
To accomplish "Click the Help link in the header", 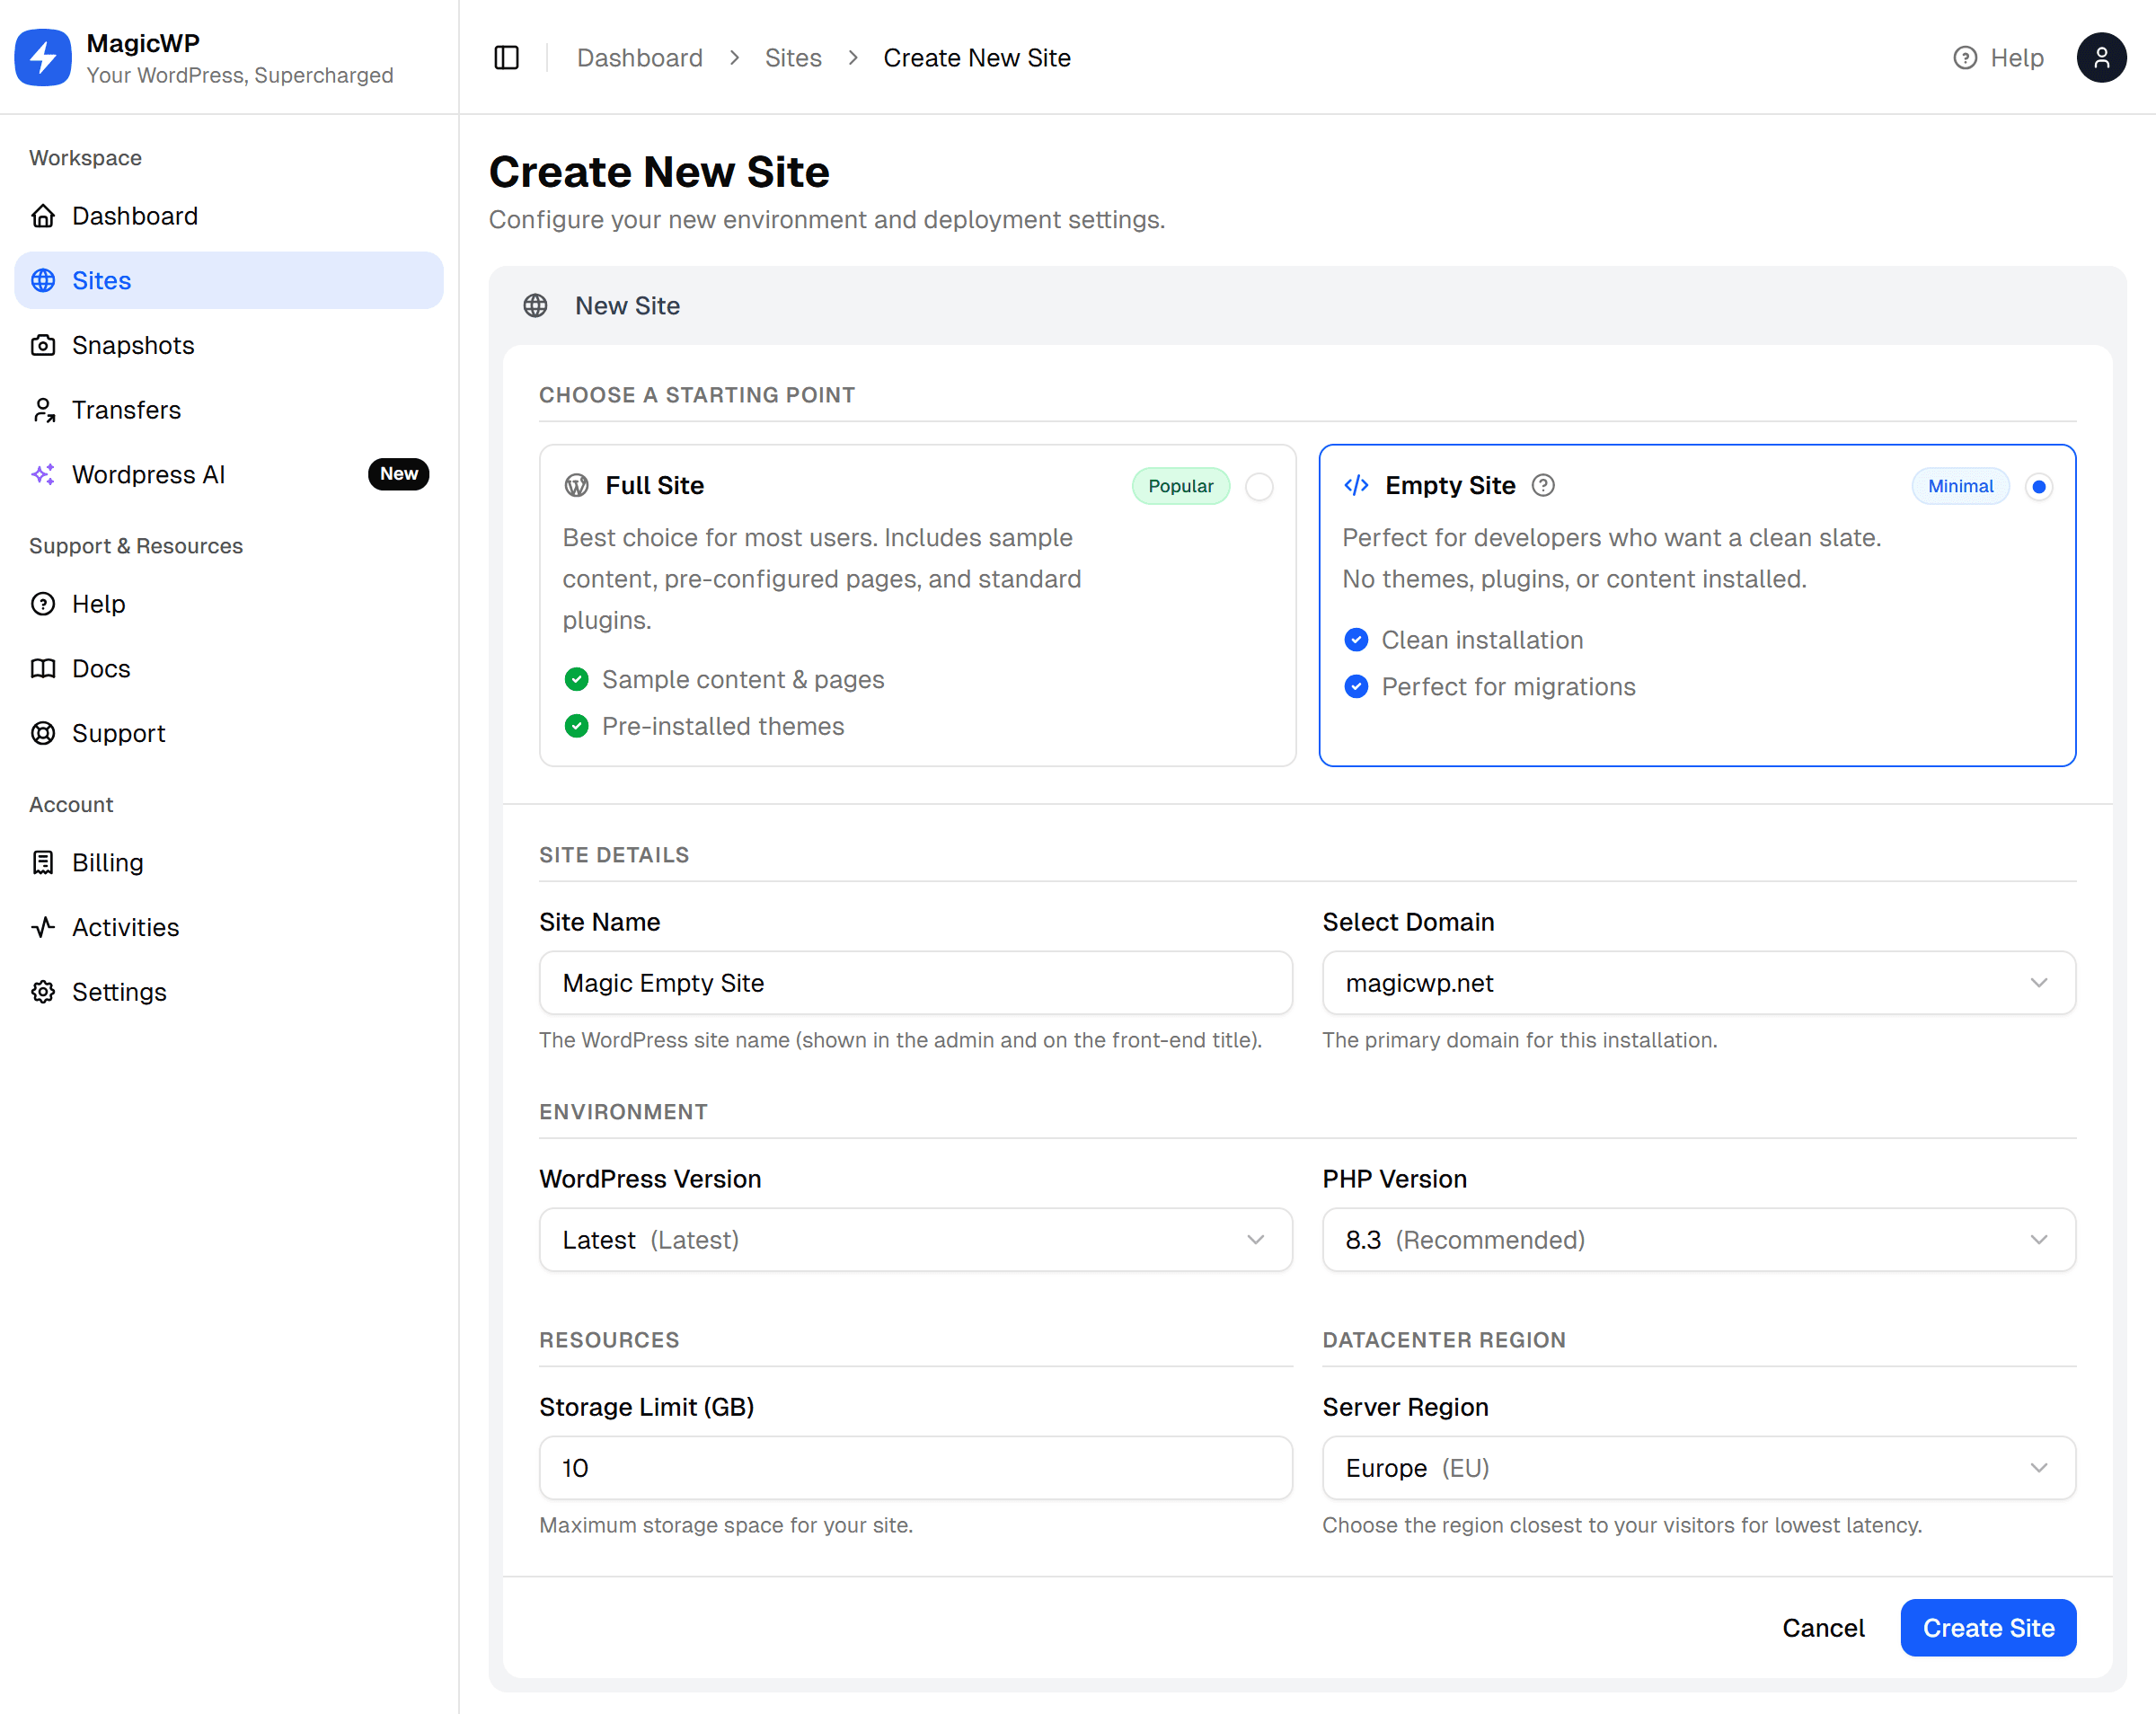I will pos(1998,58).
